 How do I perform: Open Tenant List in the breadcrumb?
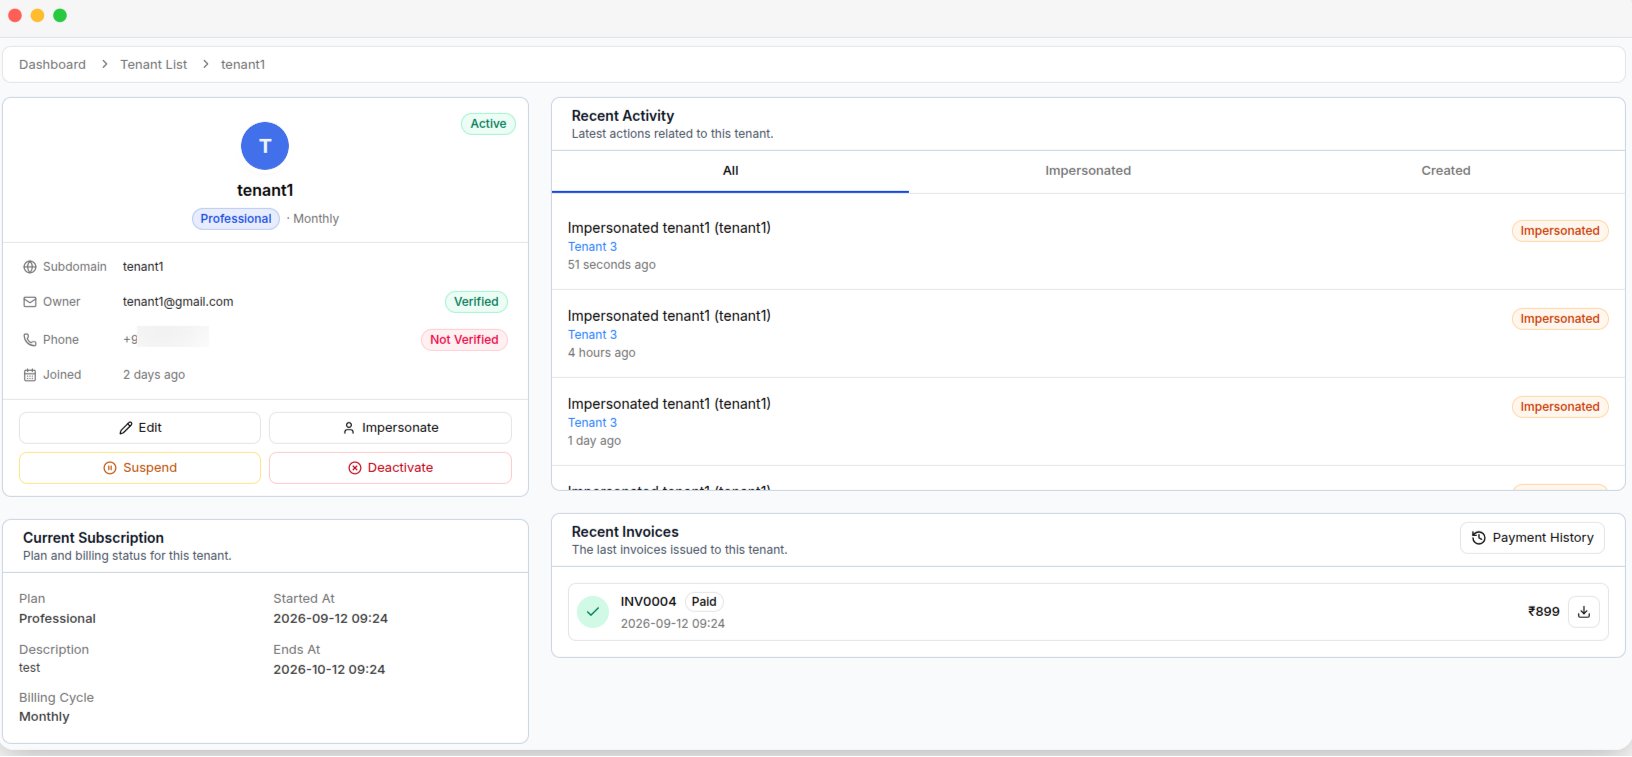pos(154,64)
